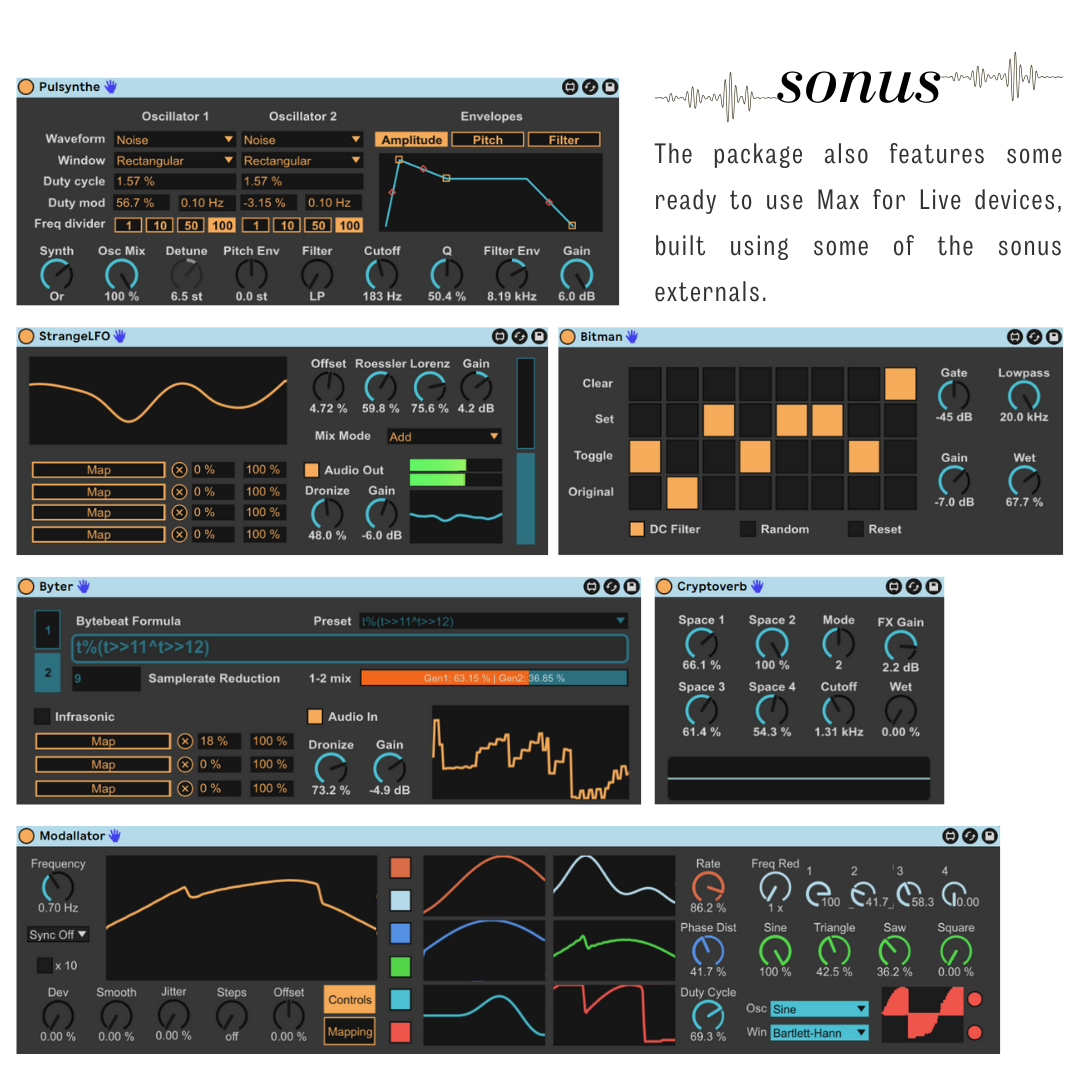Viewport: 1080px width, 1080px height.
Task: Open the Oscillator 1 Waveform dropdown
Action: point(174,140)
